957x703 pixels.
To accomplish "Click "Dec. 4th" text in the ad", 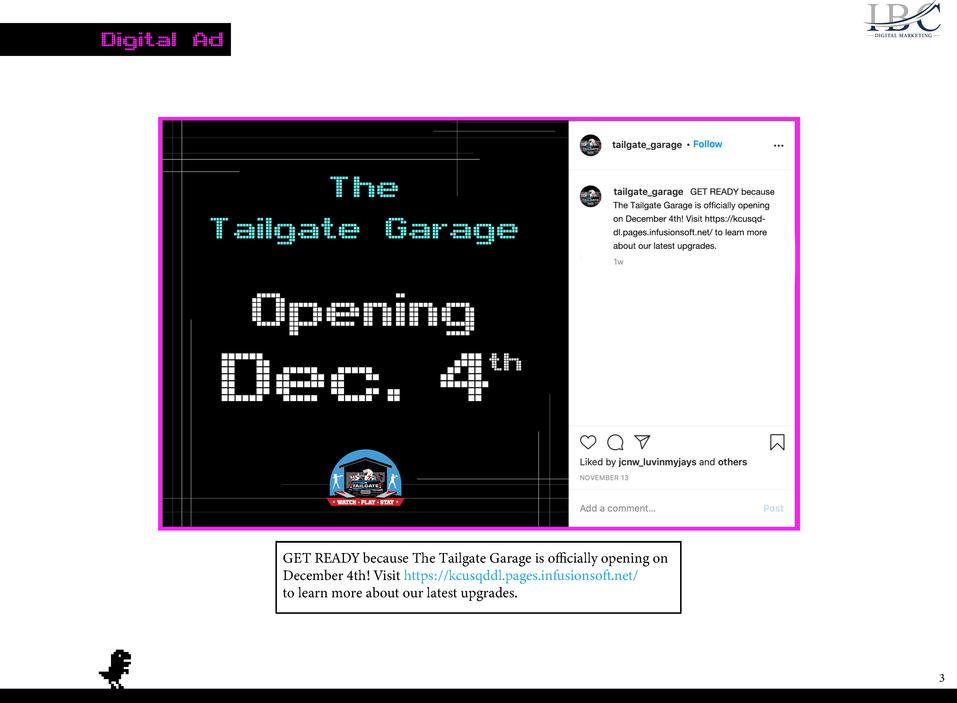I will pyautogui.click(x=371, y=377).
